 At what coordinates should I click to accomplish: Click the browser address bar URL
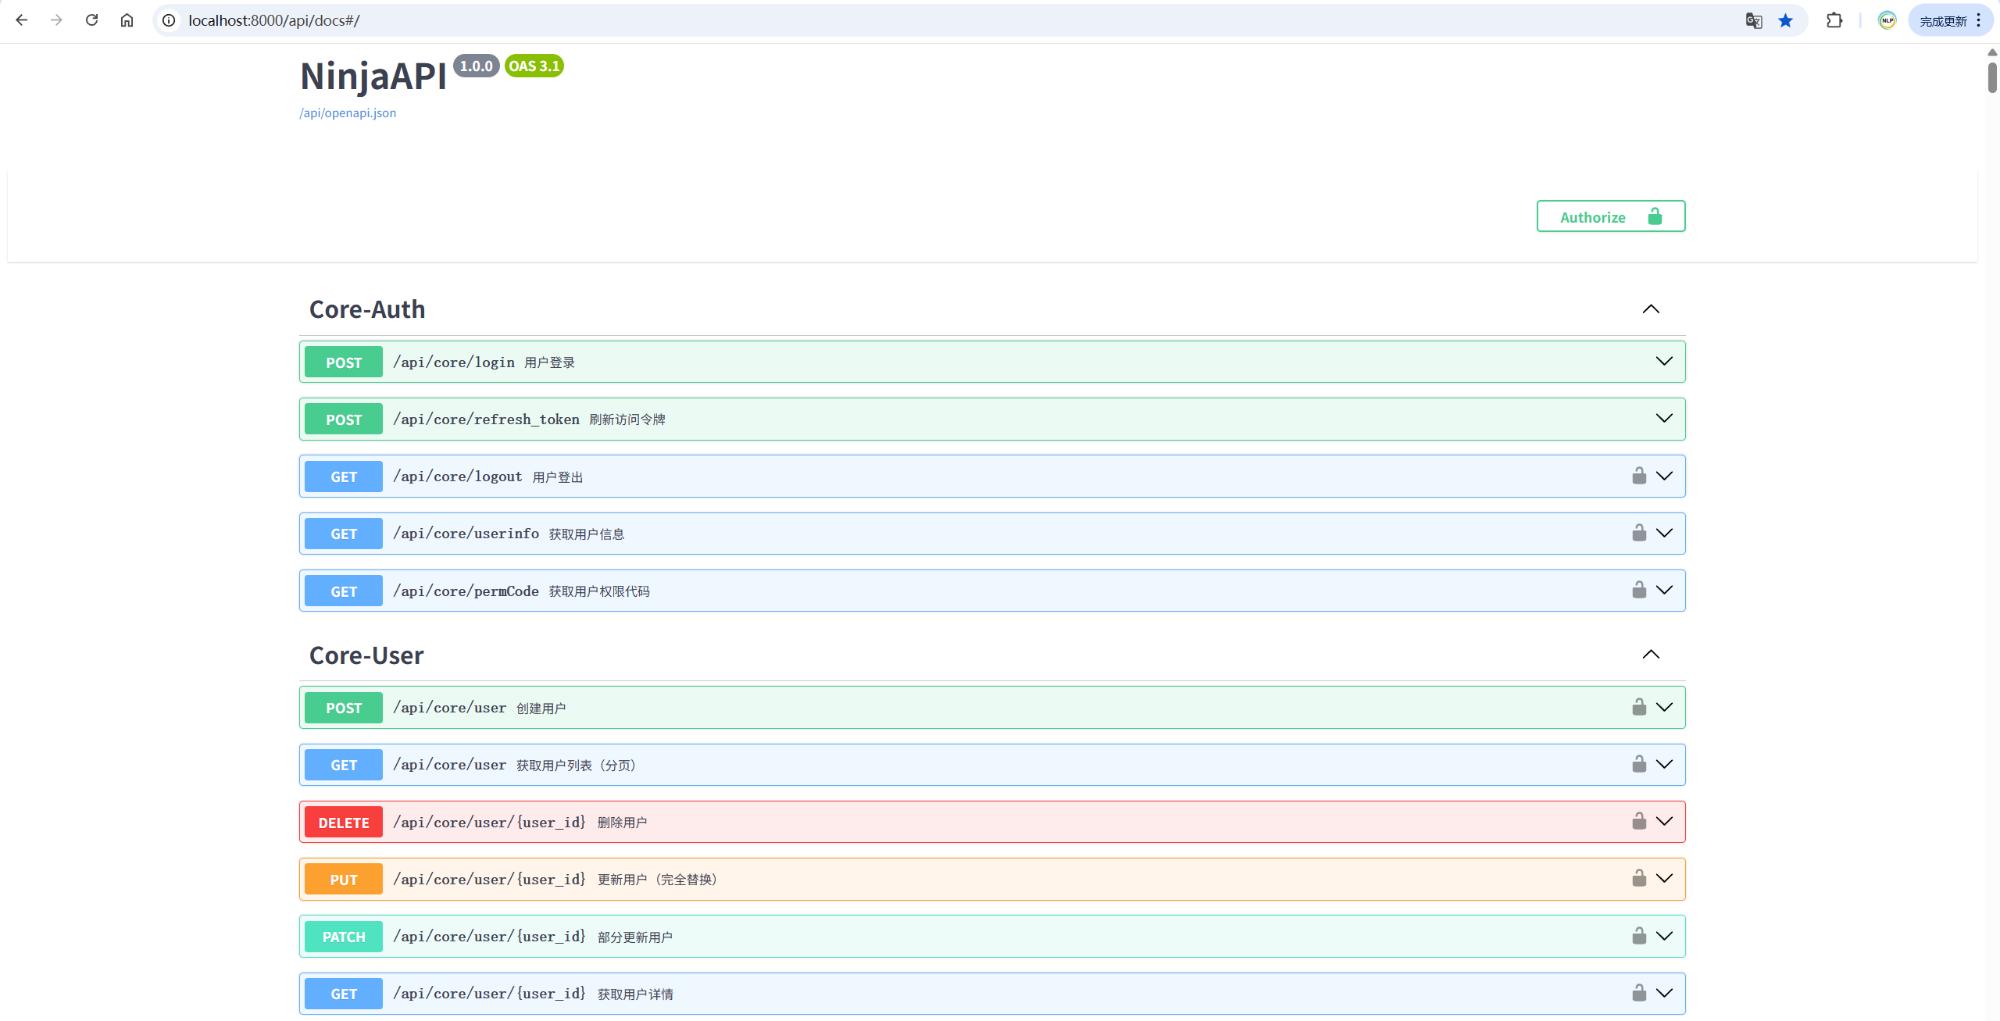click(x=274, y=20)
